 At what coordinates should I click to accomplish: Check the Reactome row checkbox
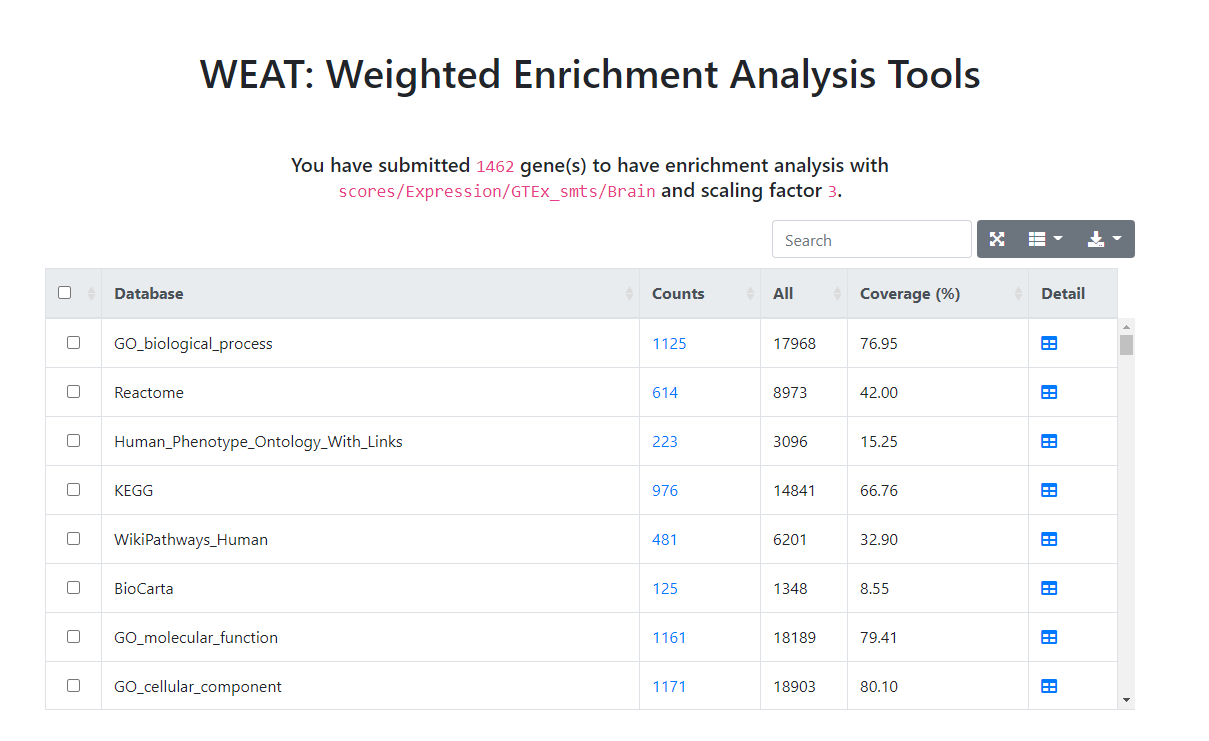pyautogui.click(x=73, y=392)
